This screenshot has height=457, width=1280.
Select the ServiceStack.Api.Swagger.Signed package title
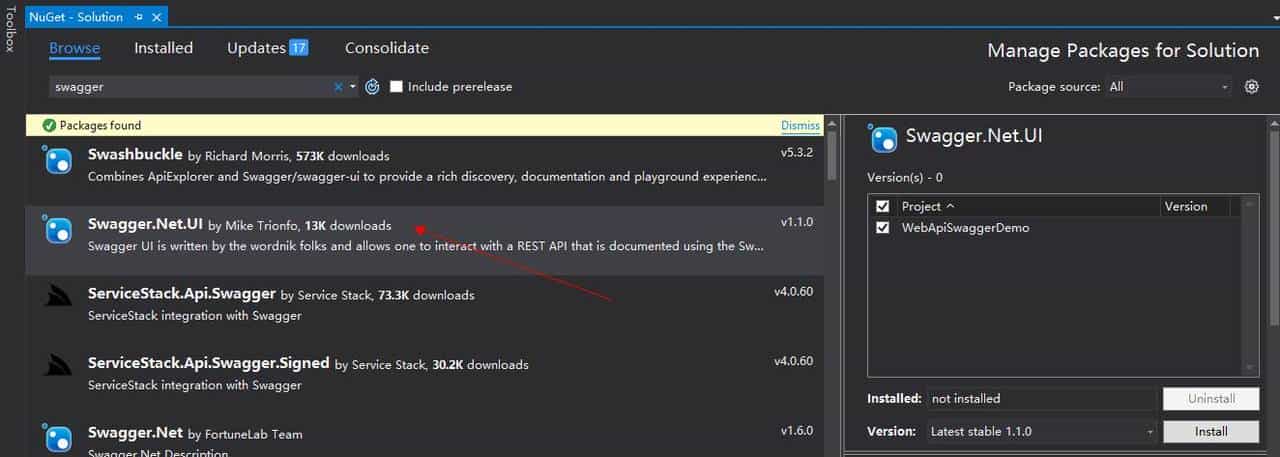(208, 363)
